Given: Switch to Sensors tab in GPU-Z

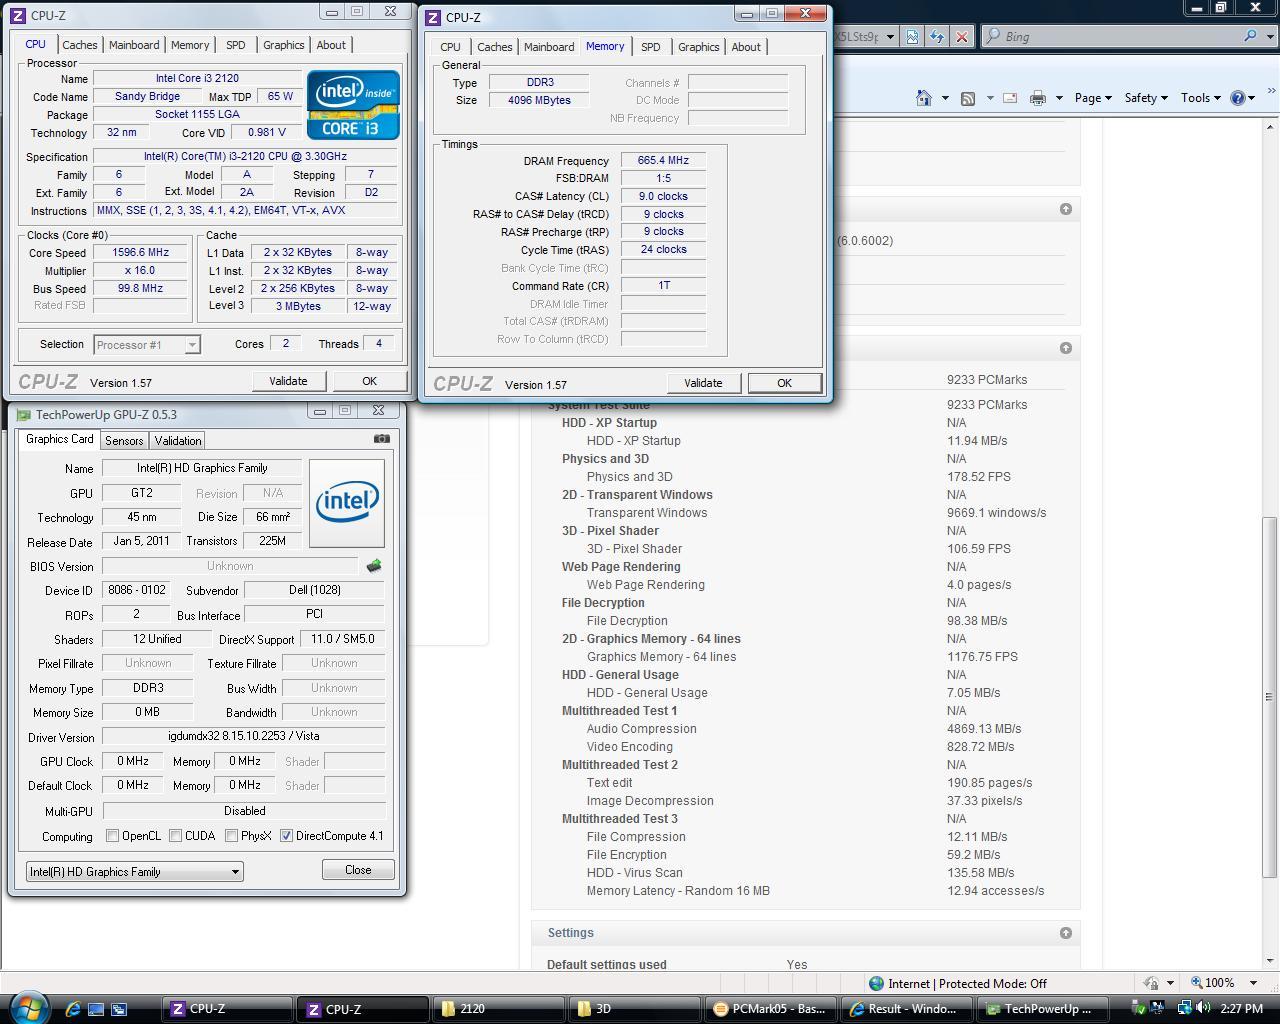Looking at the screenshot, I should tap(124, 441).
